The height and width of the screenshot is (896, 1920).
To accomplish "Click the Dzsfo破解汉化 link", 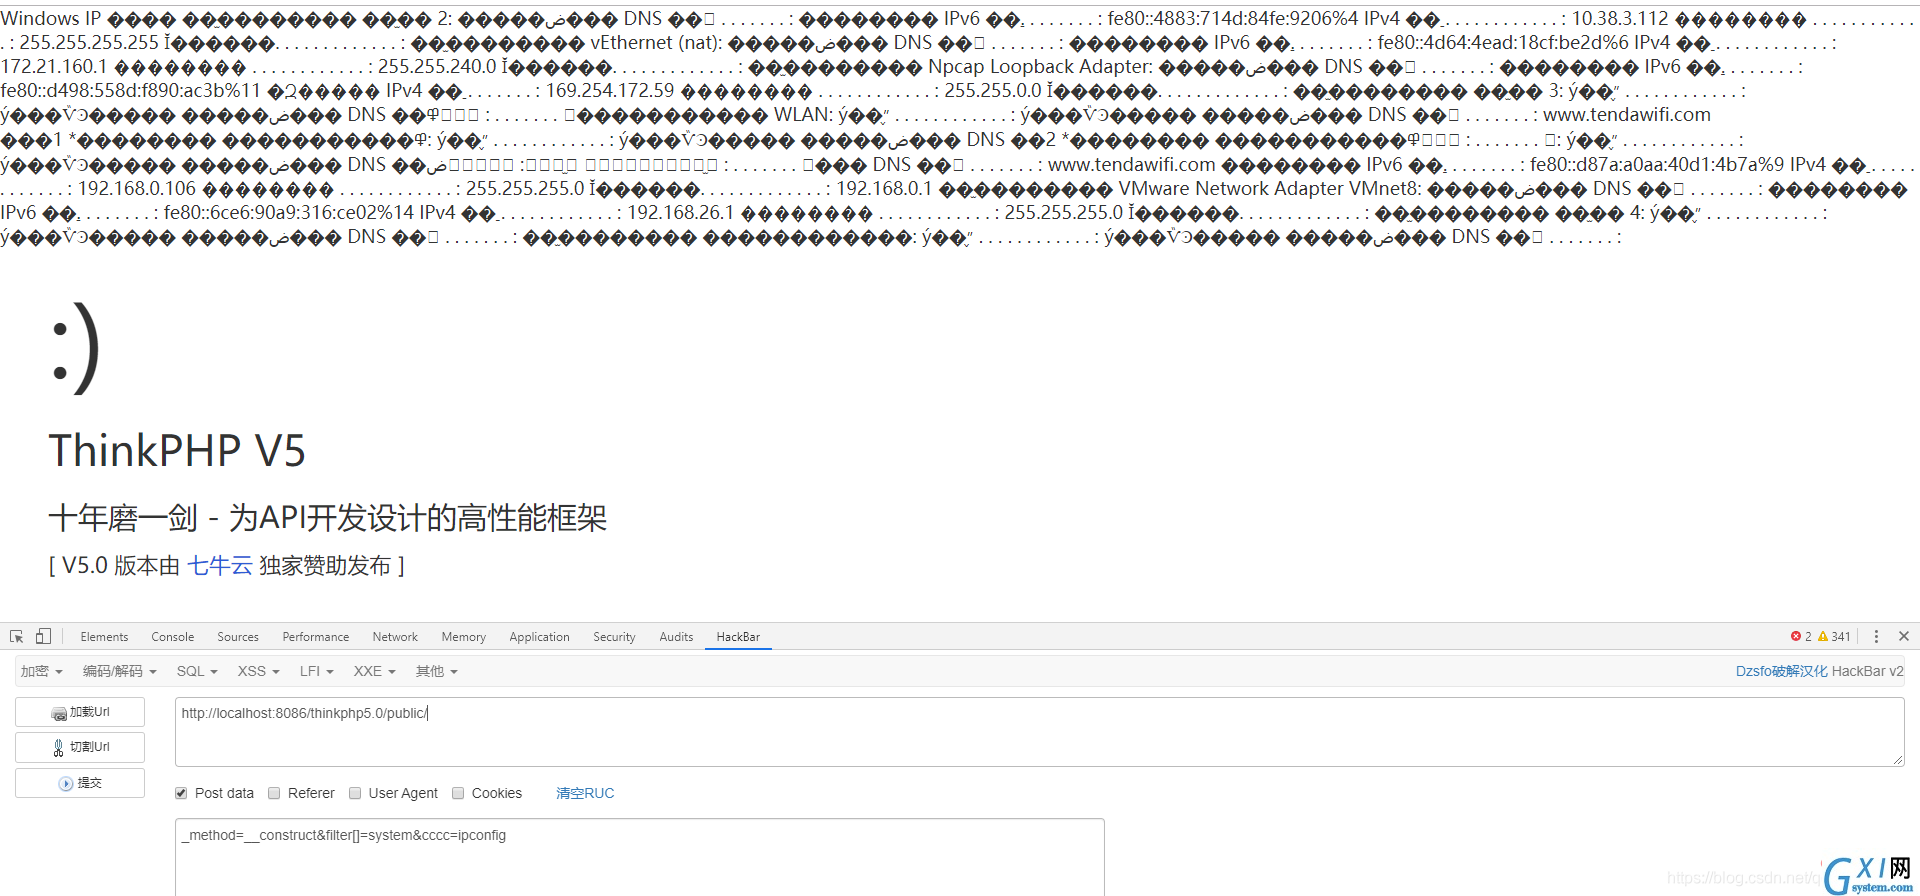I will coord(1782,671).
